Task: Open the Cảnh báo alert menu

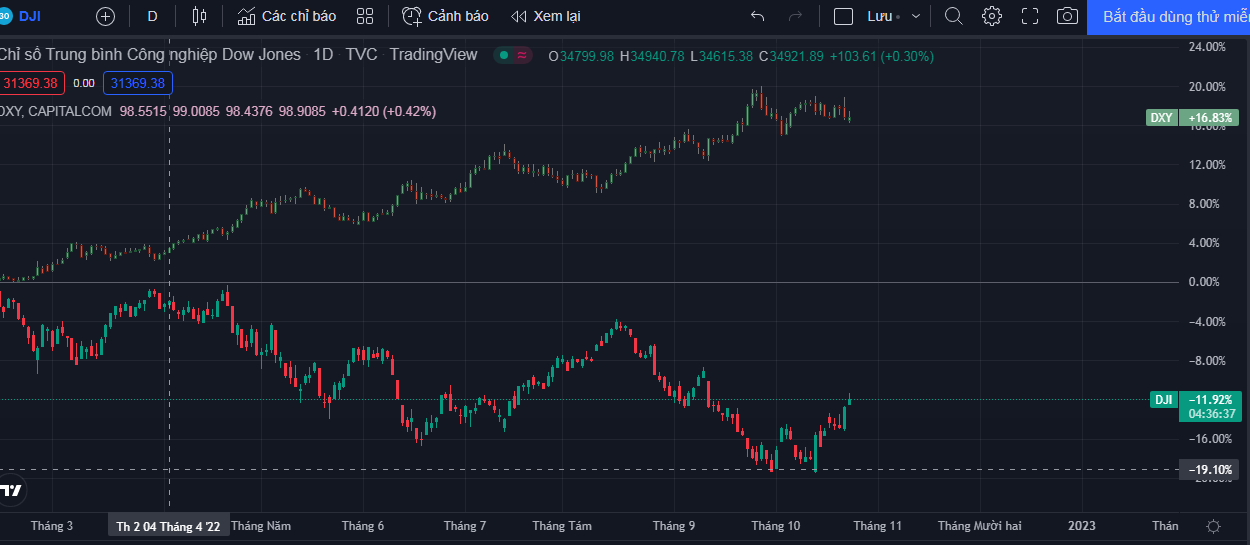Action: (x=446, y=16)
